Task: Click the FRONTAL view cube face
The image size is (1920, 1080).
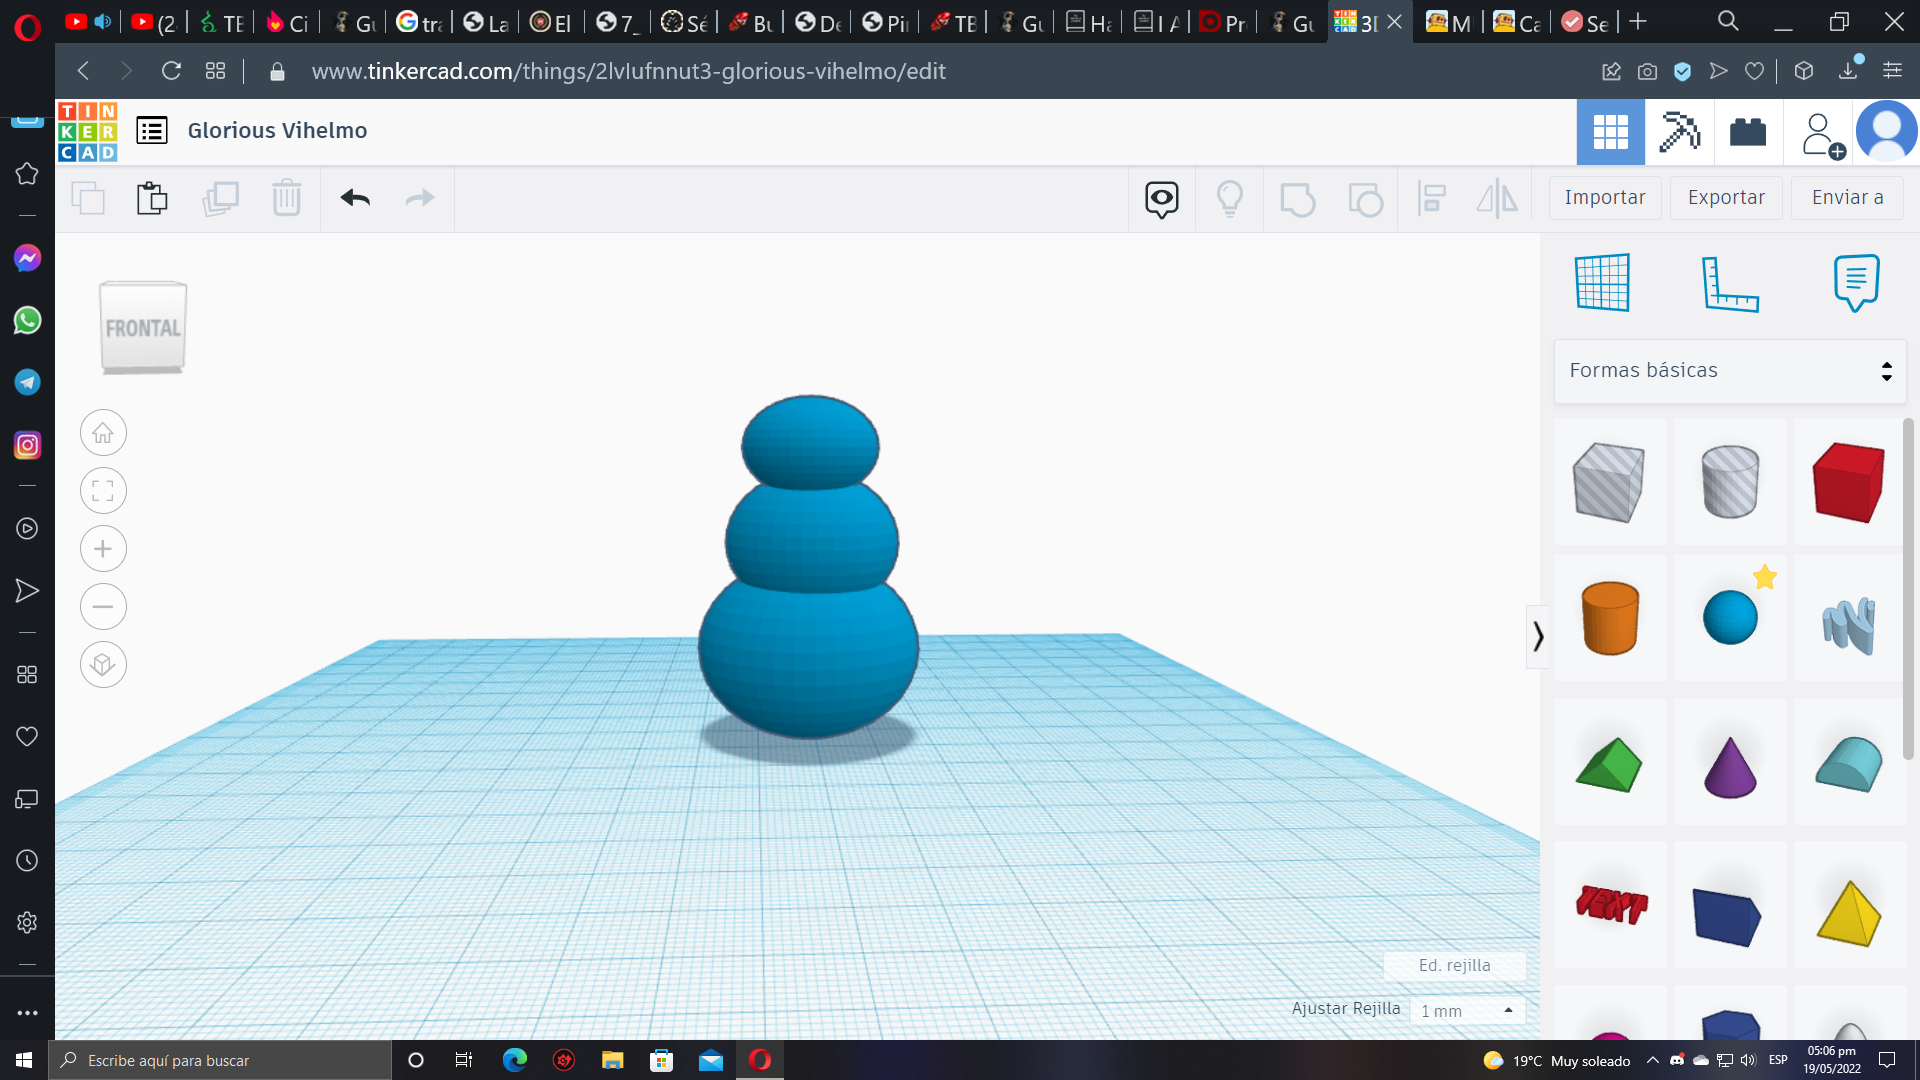Action: click(143, 328)
